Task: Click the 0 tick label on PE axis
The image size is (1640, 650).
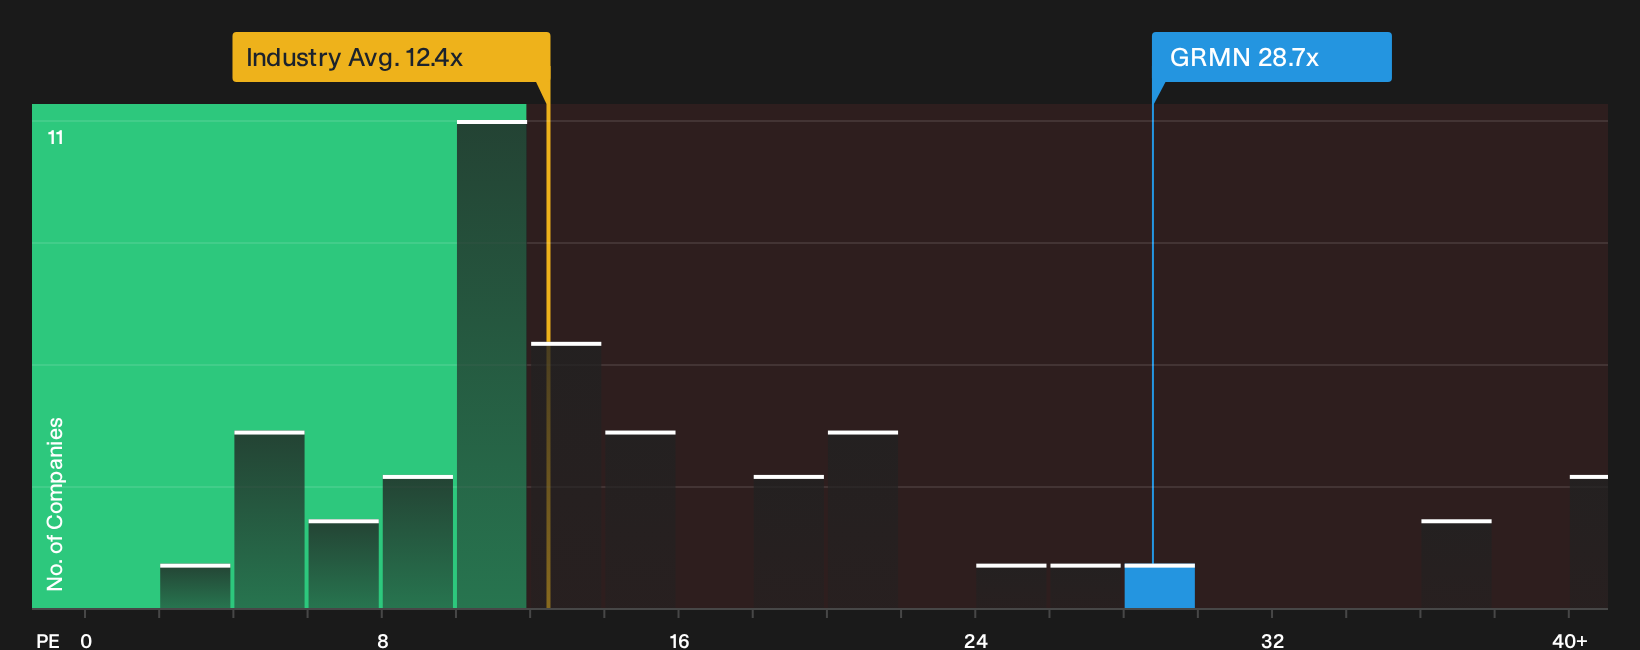Action: click(86, 640)
